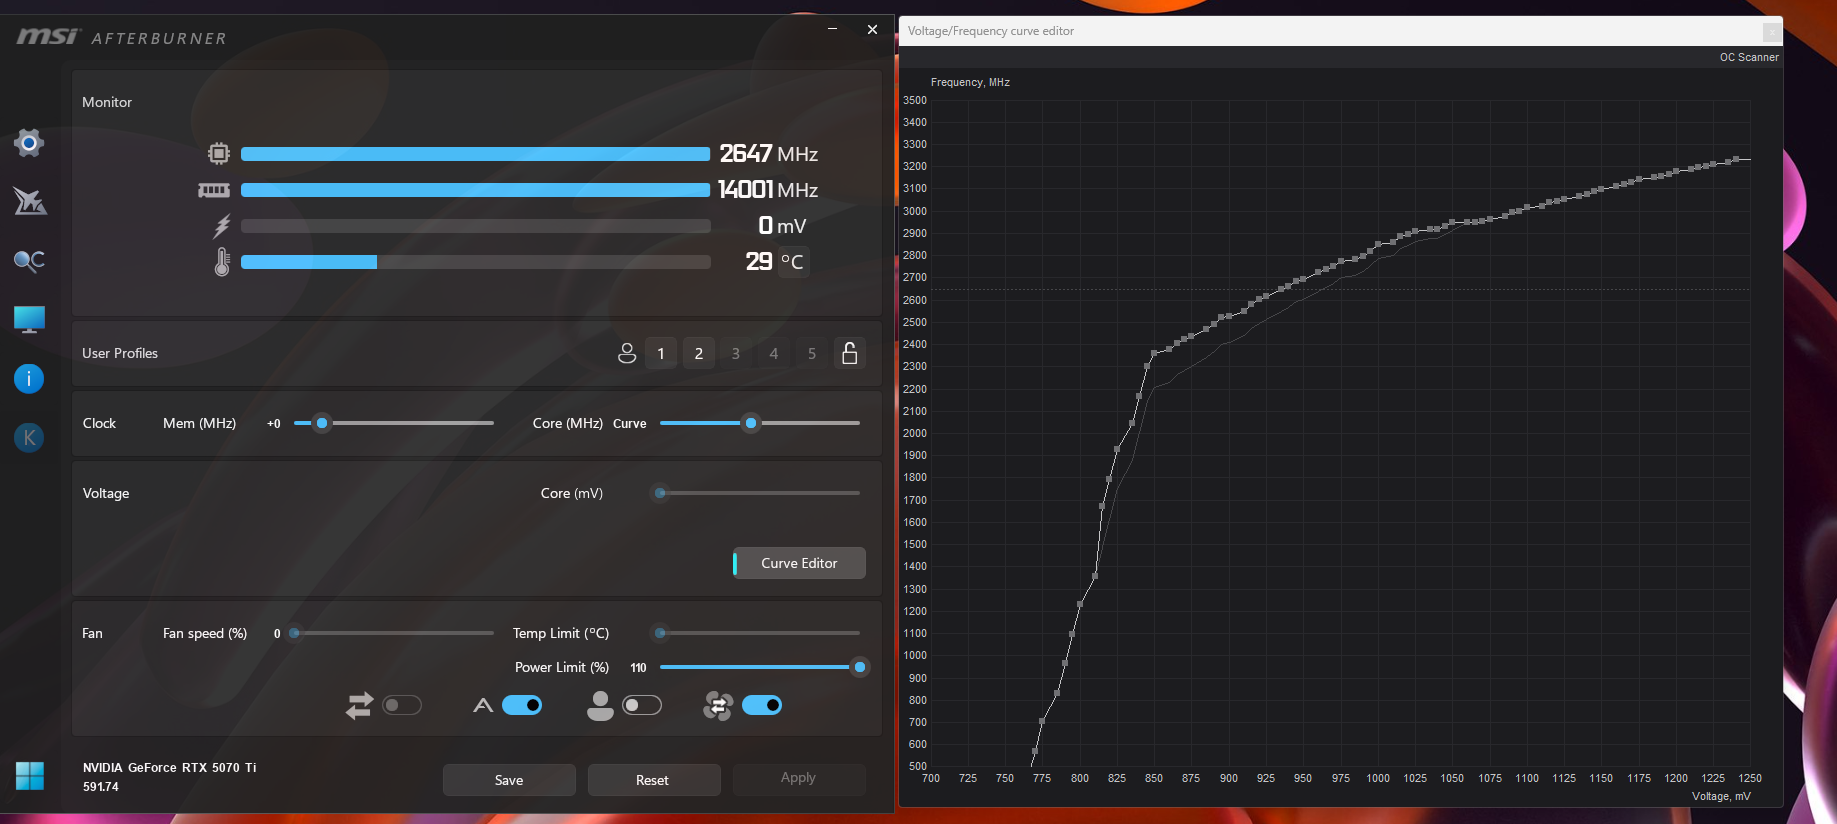
Task: Click the temperature thermometer icon
Action: pos(222,262)
